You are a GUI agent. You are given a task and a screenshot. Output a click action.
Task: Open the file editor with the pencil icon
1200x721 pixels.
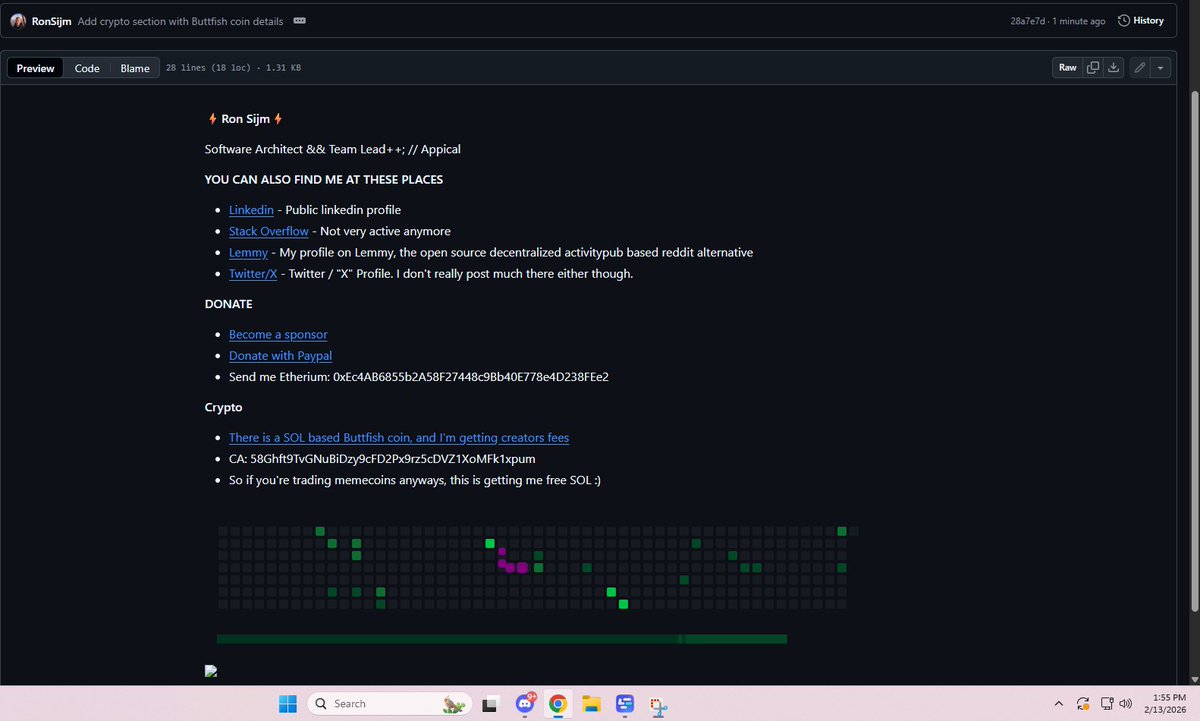click(x=1138, y=67)
